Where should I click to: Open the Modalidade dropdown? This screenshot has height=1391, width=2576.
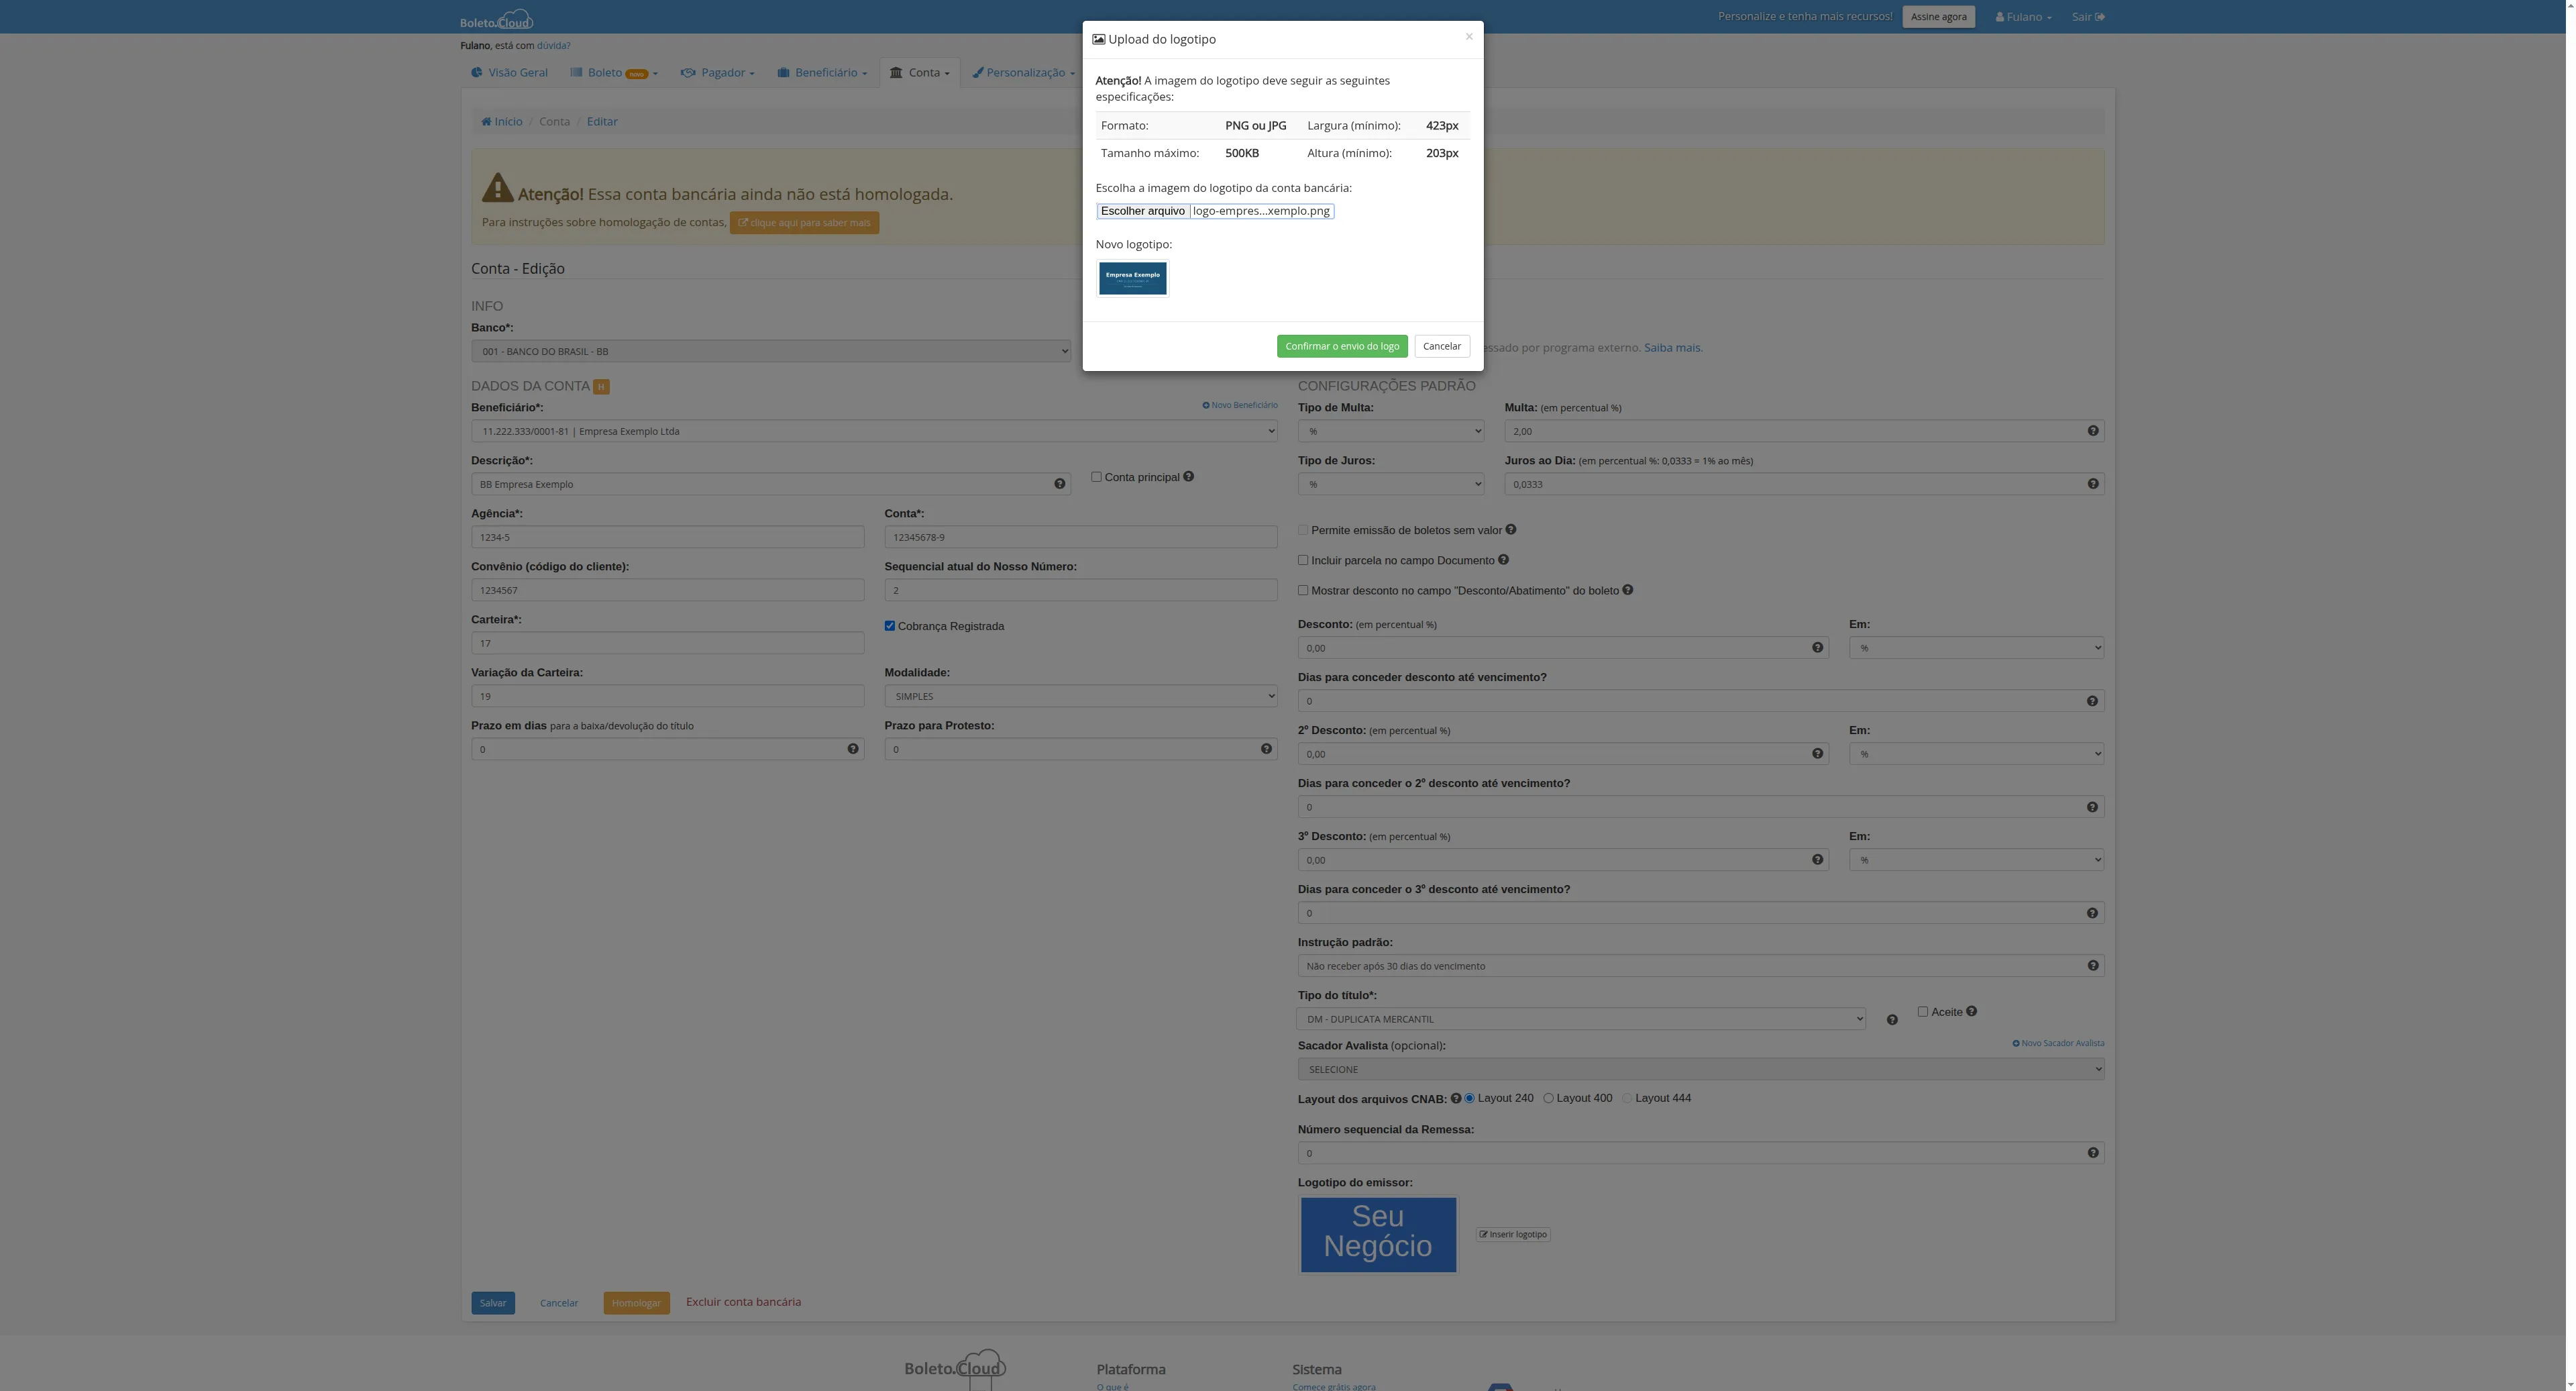(1080, 695)
